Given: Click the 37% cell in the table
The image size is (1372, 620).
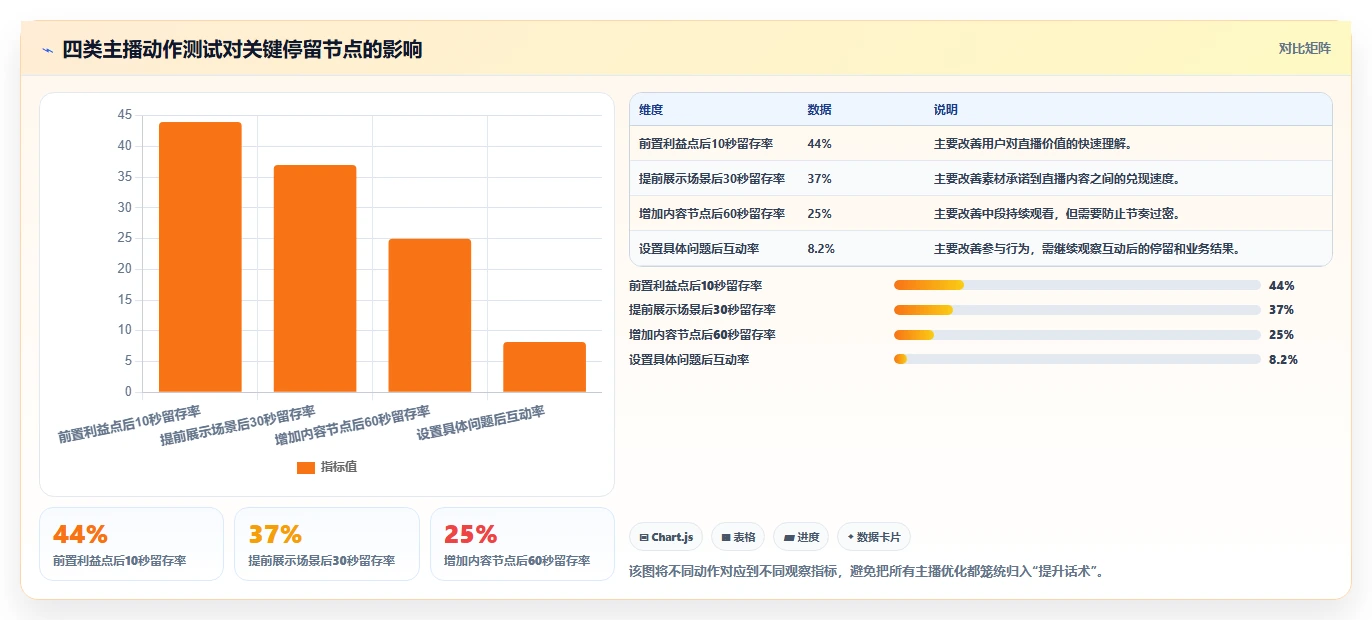Looking at the screenshot, I should [x=819, y=179].
